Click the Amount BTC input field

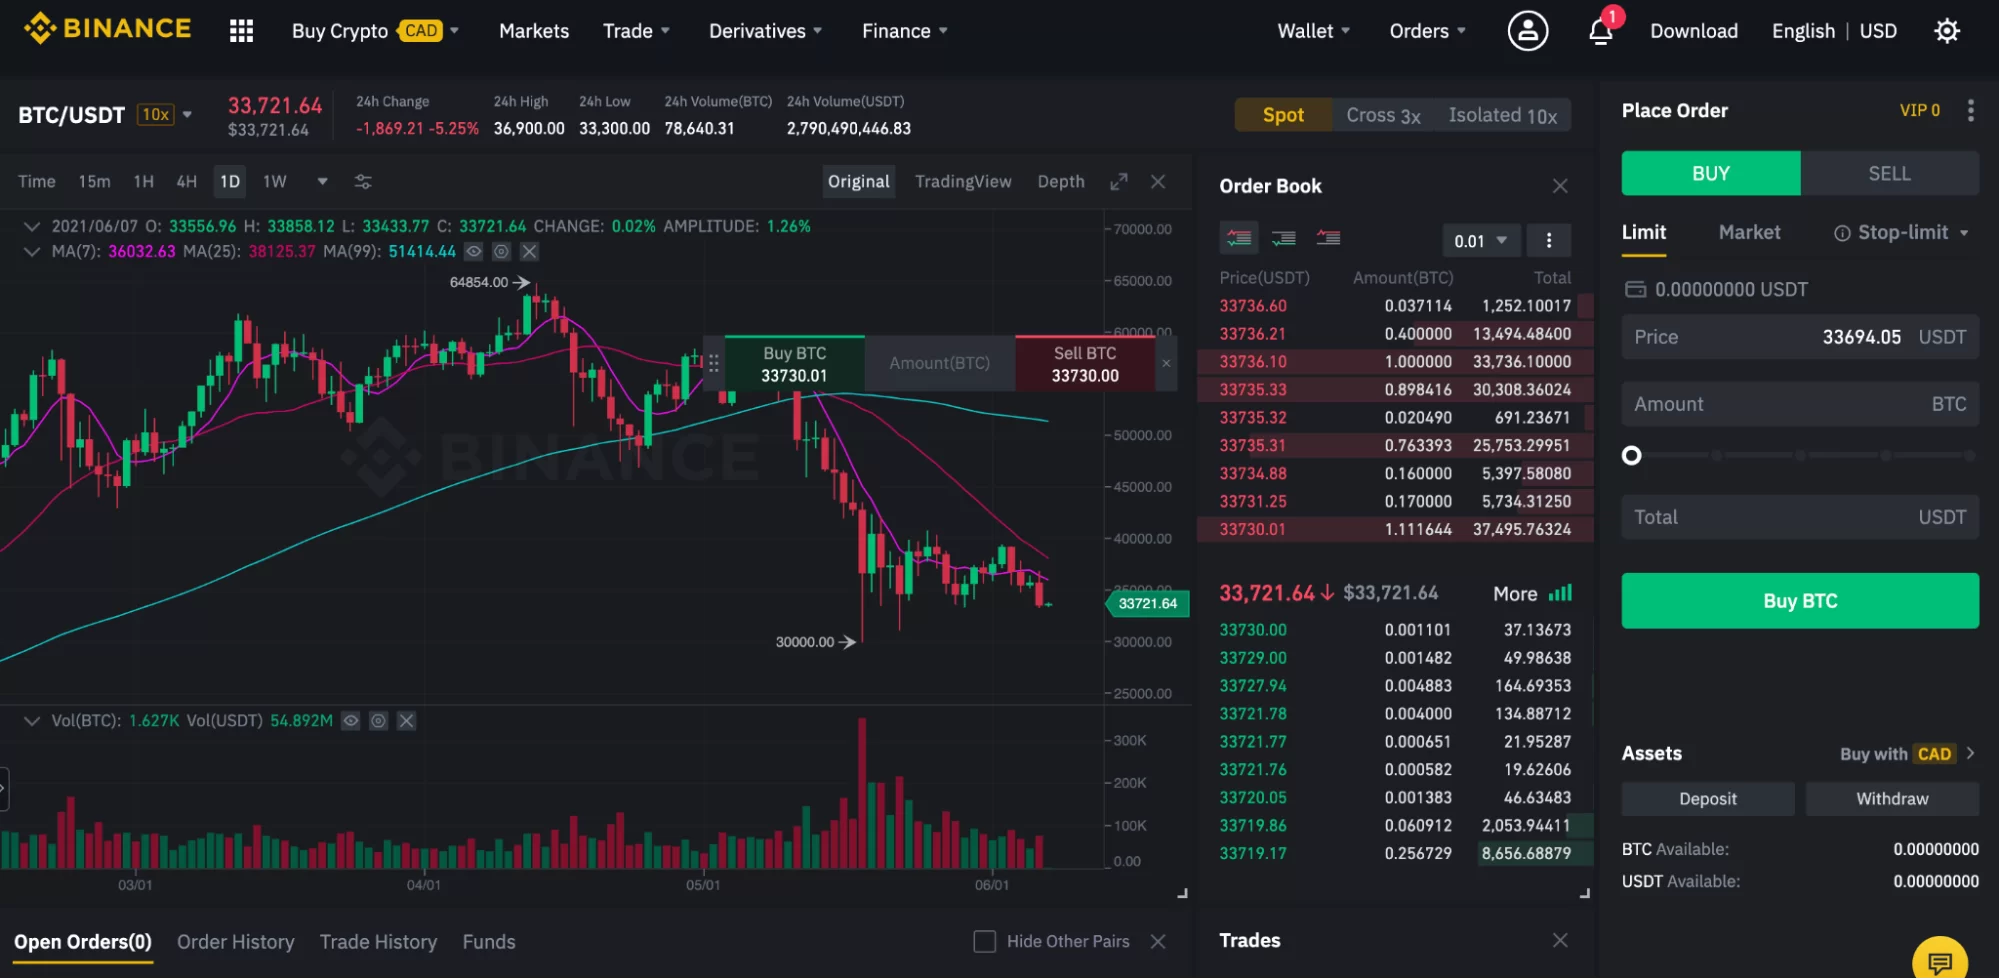tap(1800, 404)
